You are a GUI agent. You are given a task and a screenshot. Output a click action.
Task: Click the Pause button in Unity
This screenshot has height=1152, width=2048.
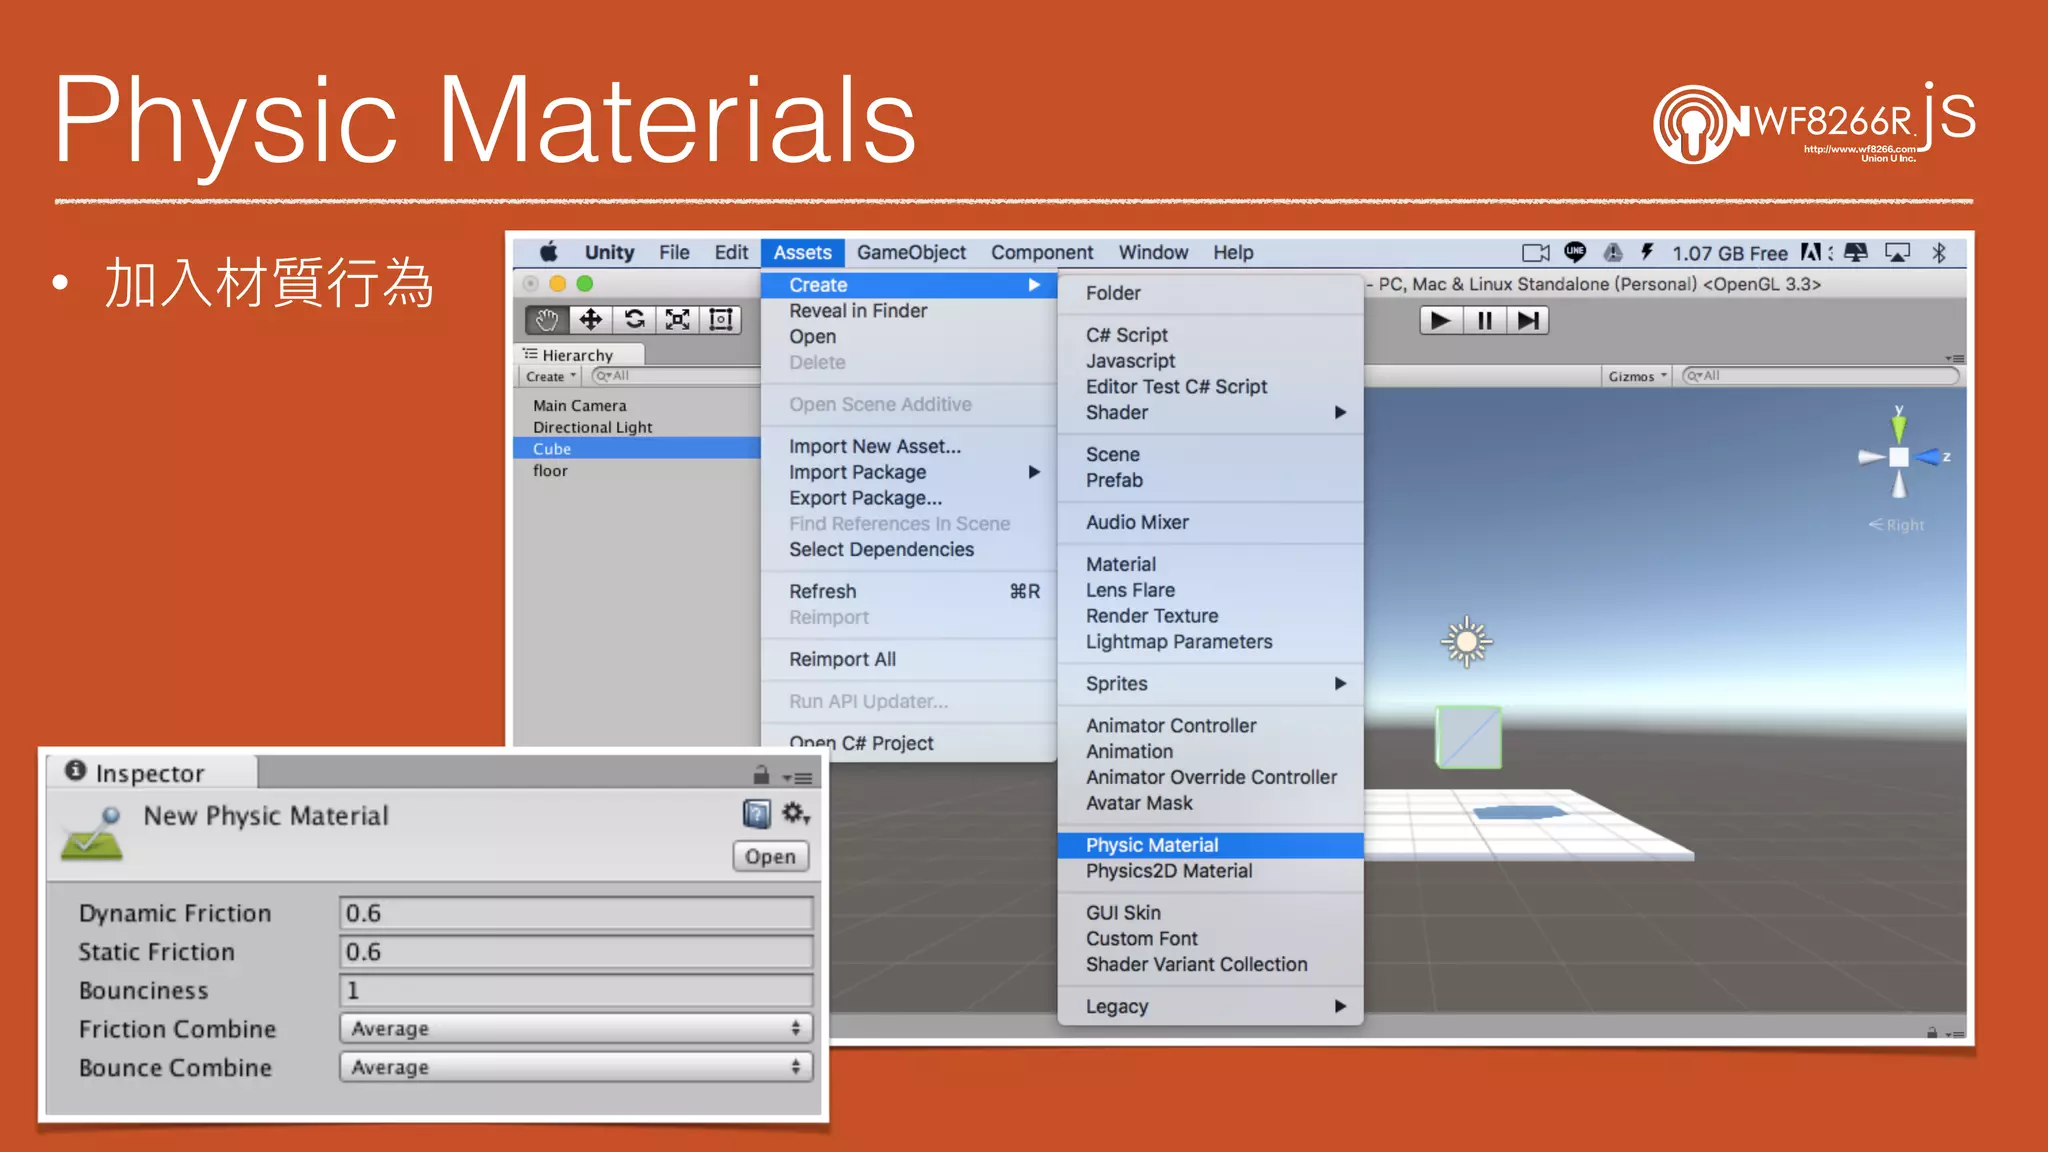1485,321
